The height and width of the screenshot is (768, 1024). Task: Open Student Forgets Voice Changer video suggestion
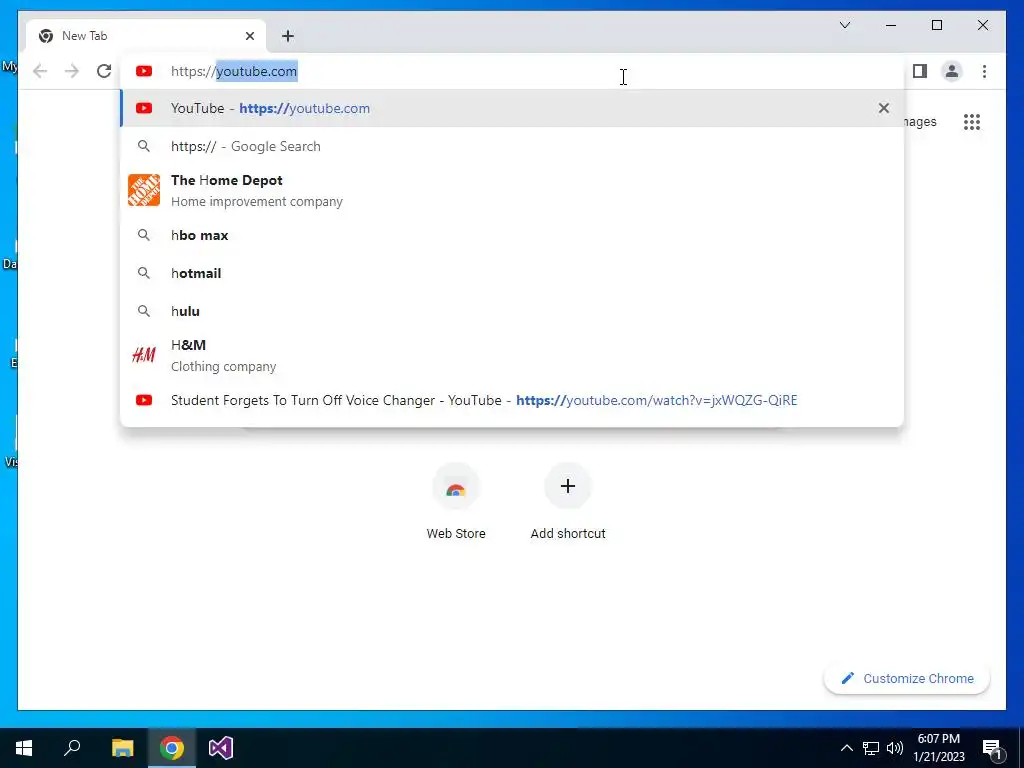512,400
